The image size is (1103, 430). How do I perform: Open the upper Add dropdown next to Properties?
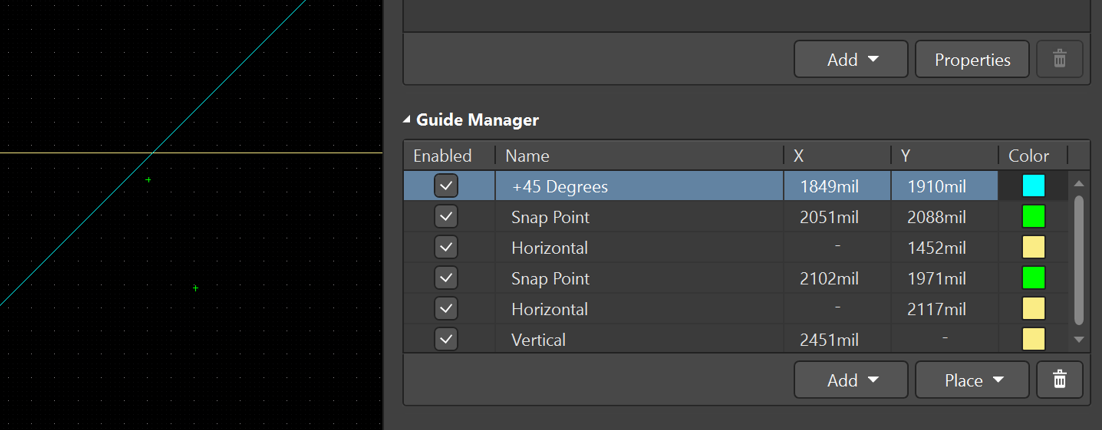(851, 60)
